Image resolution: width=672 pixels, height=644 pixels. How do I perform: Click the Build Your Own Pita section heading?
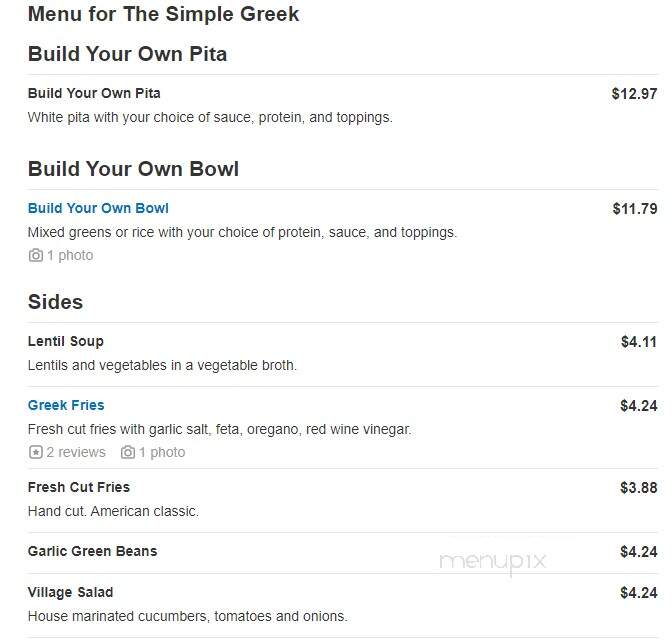pos(127,54)
